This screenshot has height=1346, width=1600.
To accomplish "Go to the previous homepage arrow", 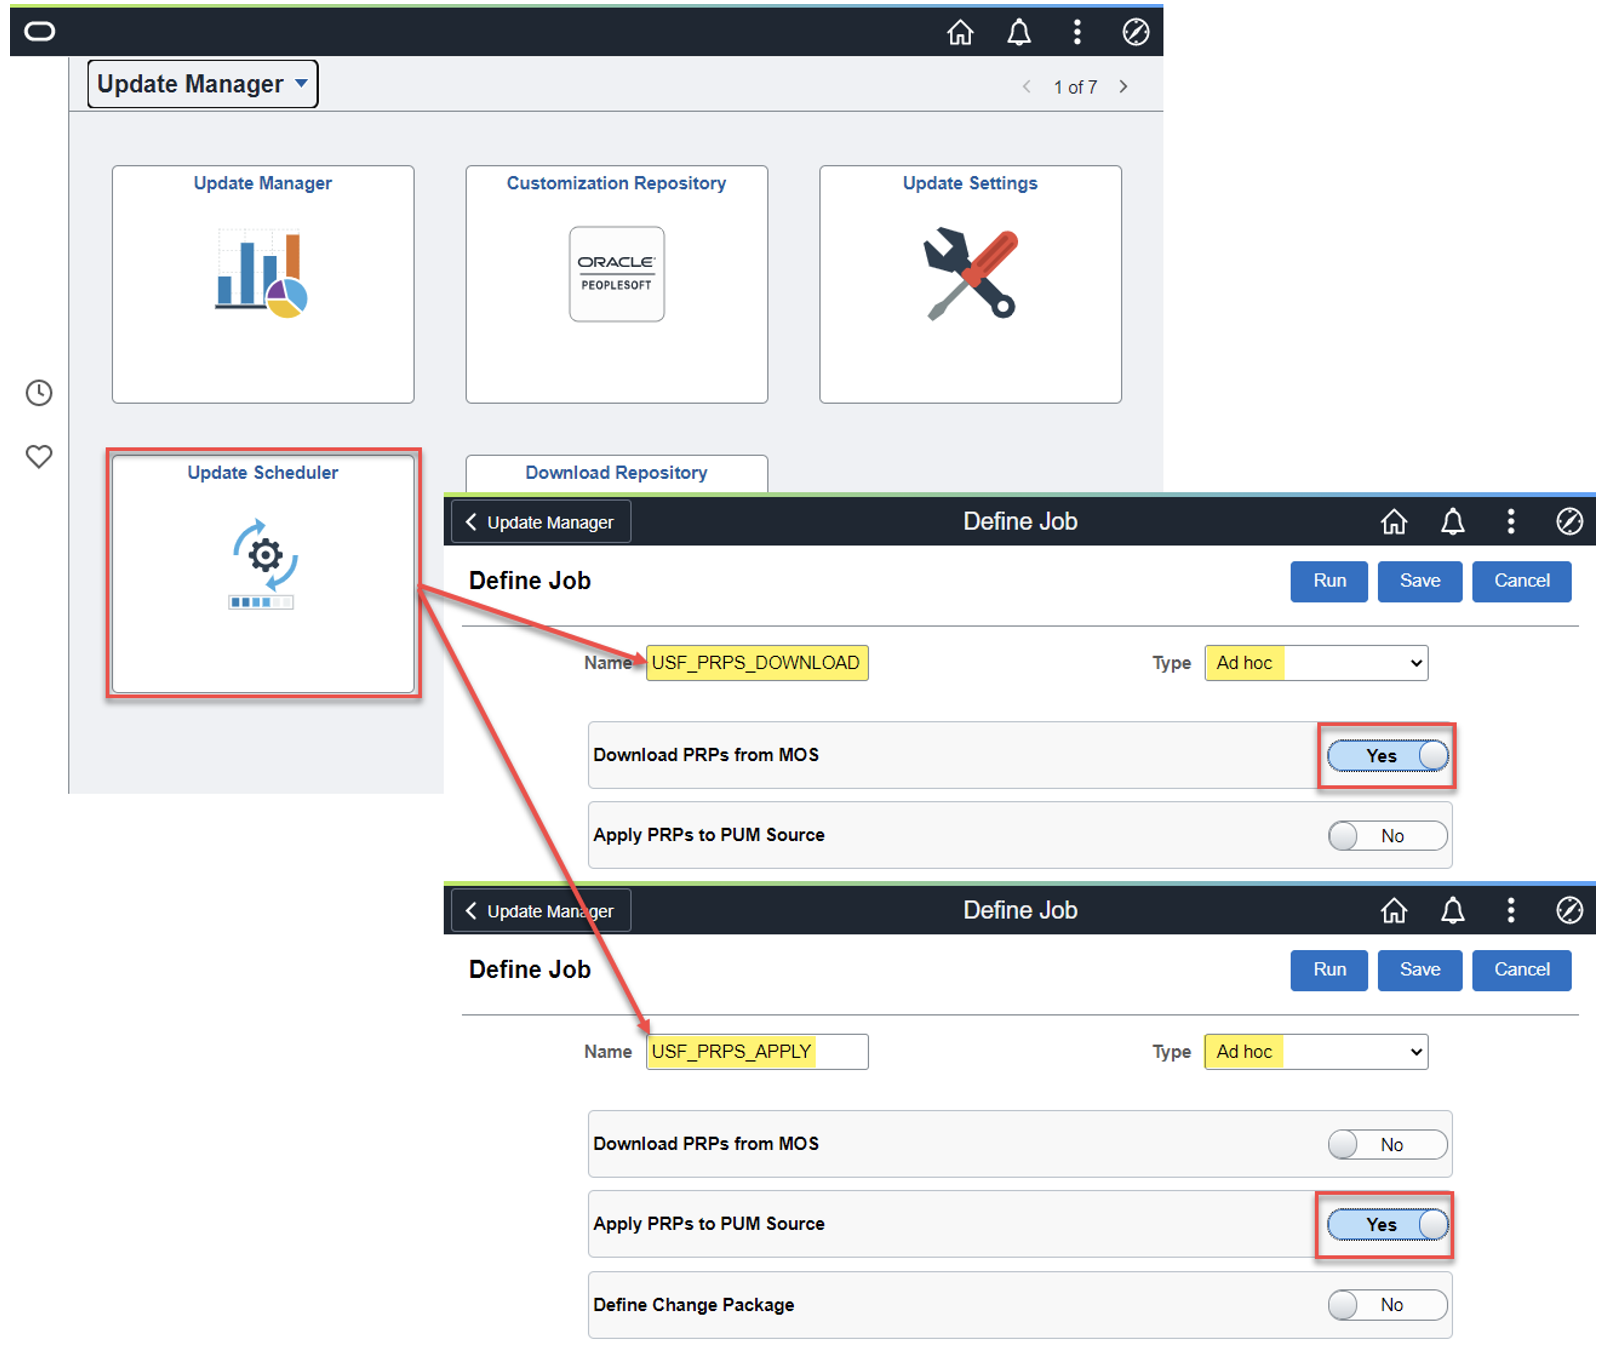I will pos(1026,87).
